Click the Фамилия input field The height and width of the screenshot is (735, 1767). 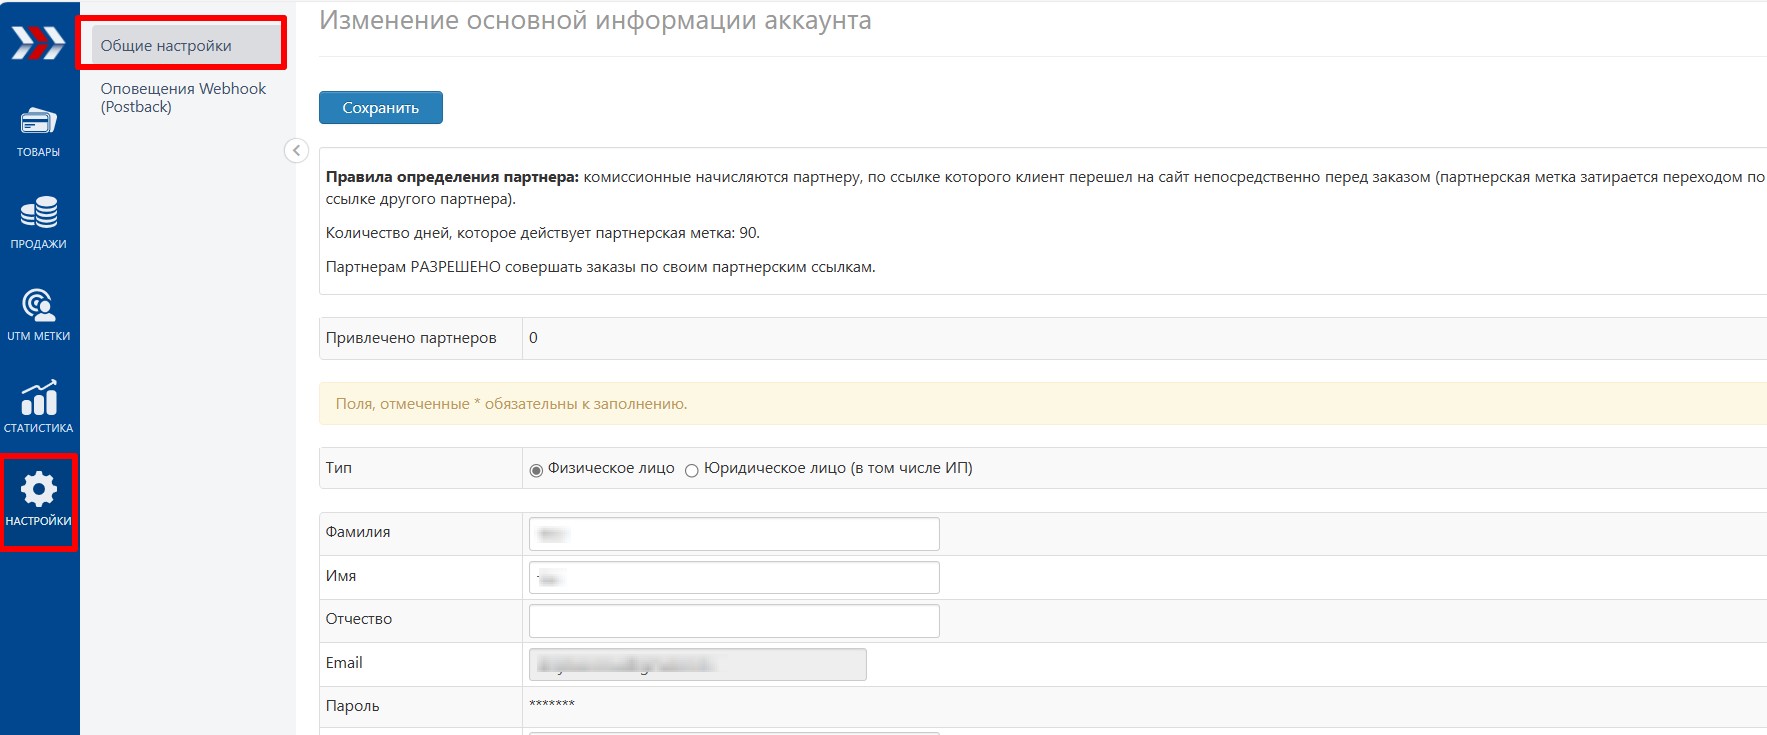click(x=734, y=534)
